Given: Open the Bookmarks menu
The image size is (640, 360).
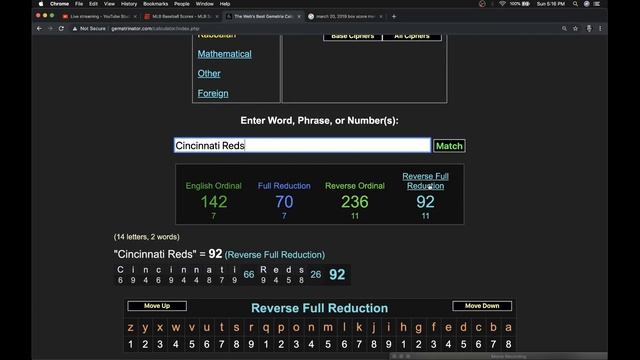Looking at the screenshot, I should click(x=156, y=4).
